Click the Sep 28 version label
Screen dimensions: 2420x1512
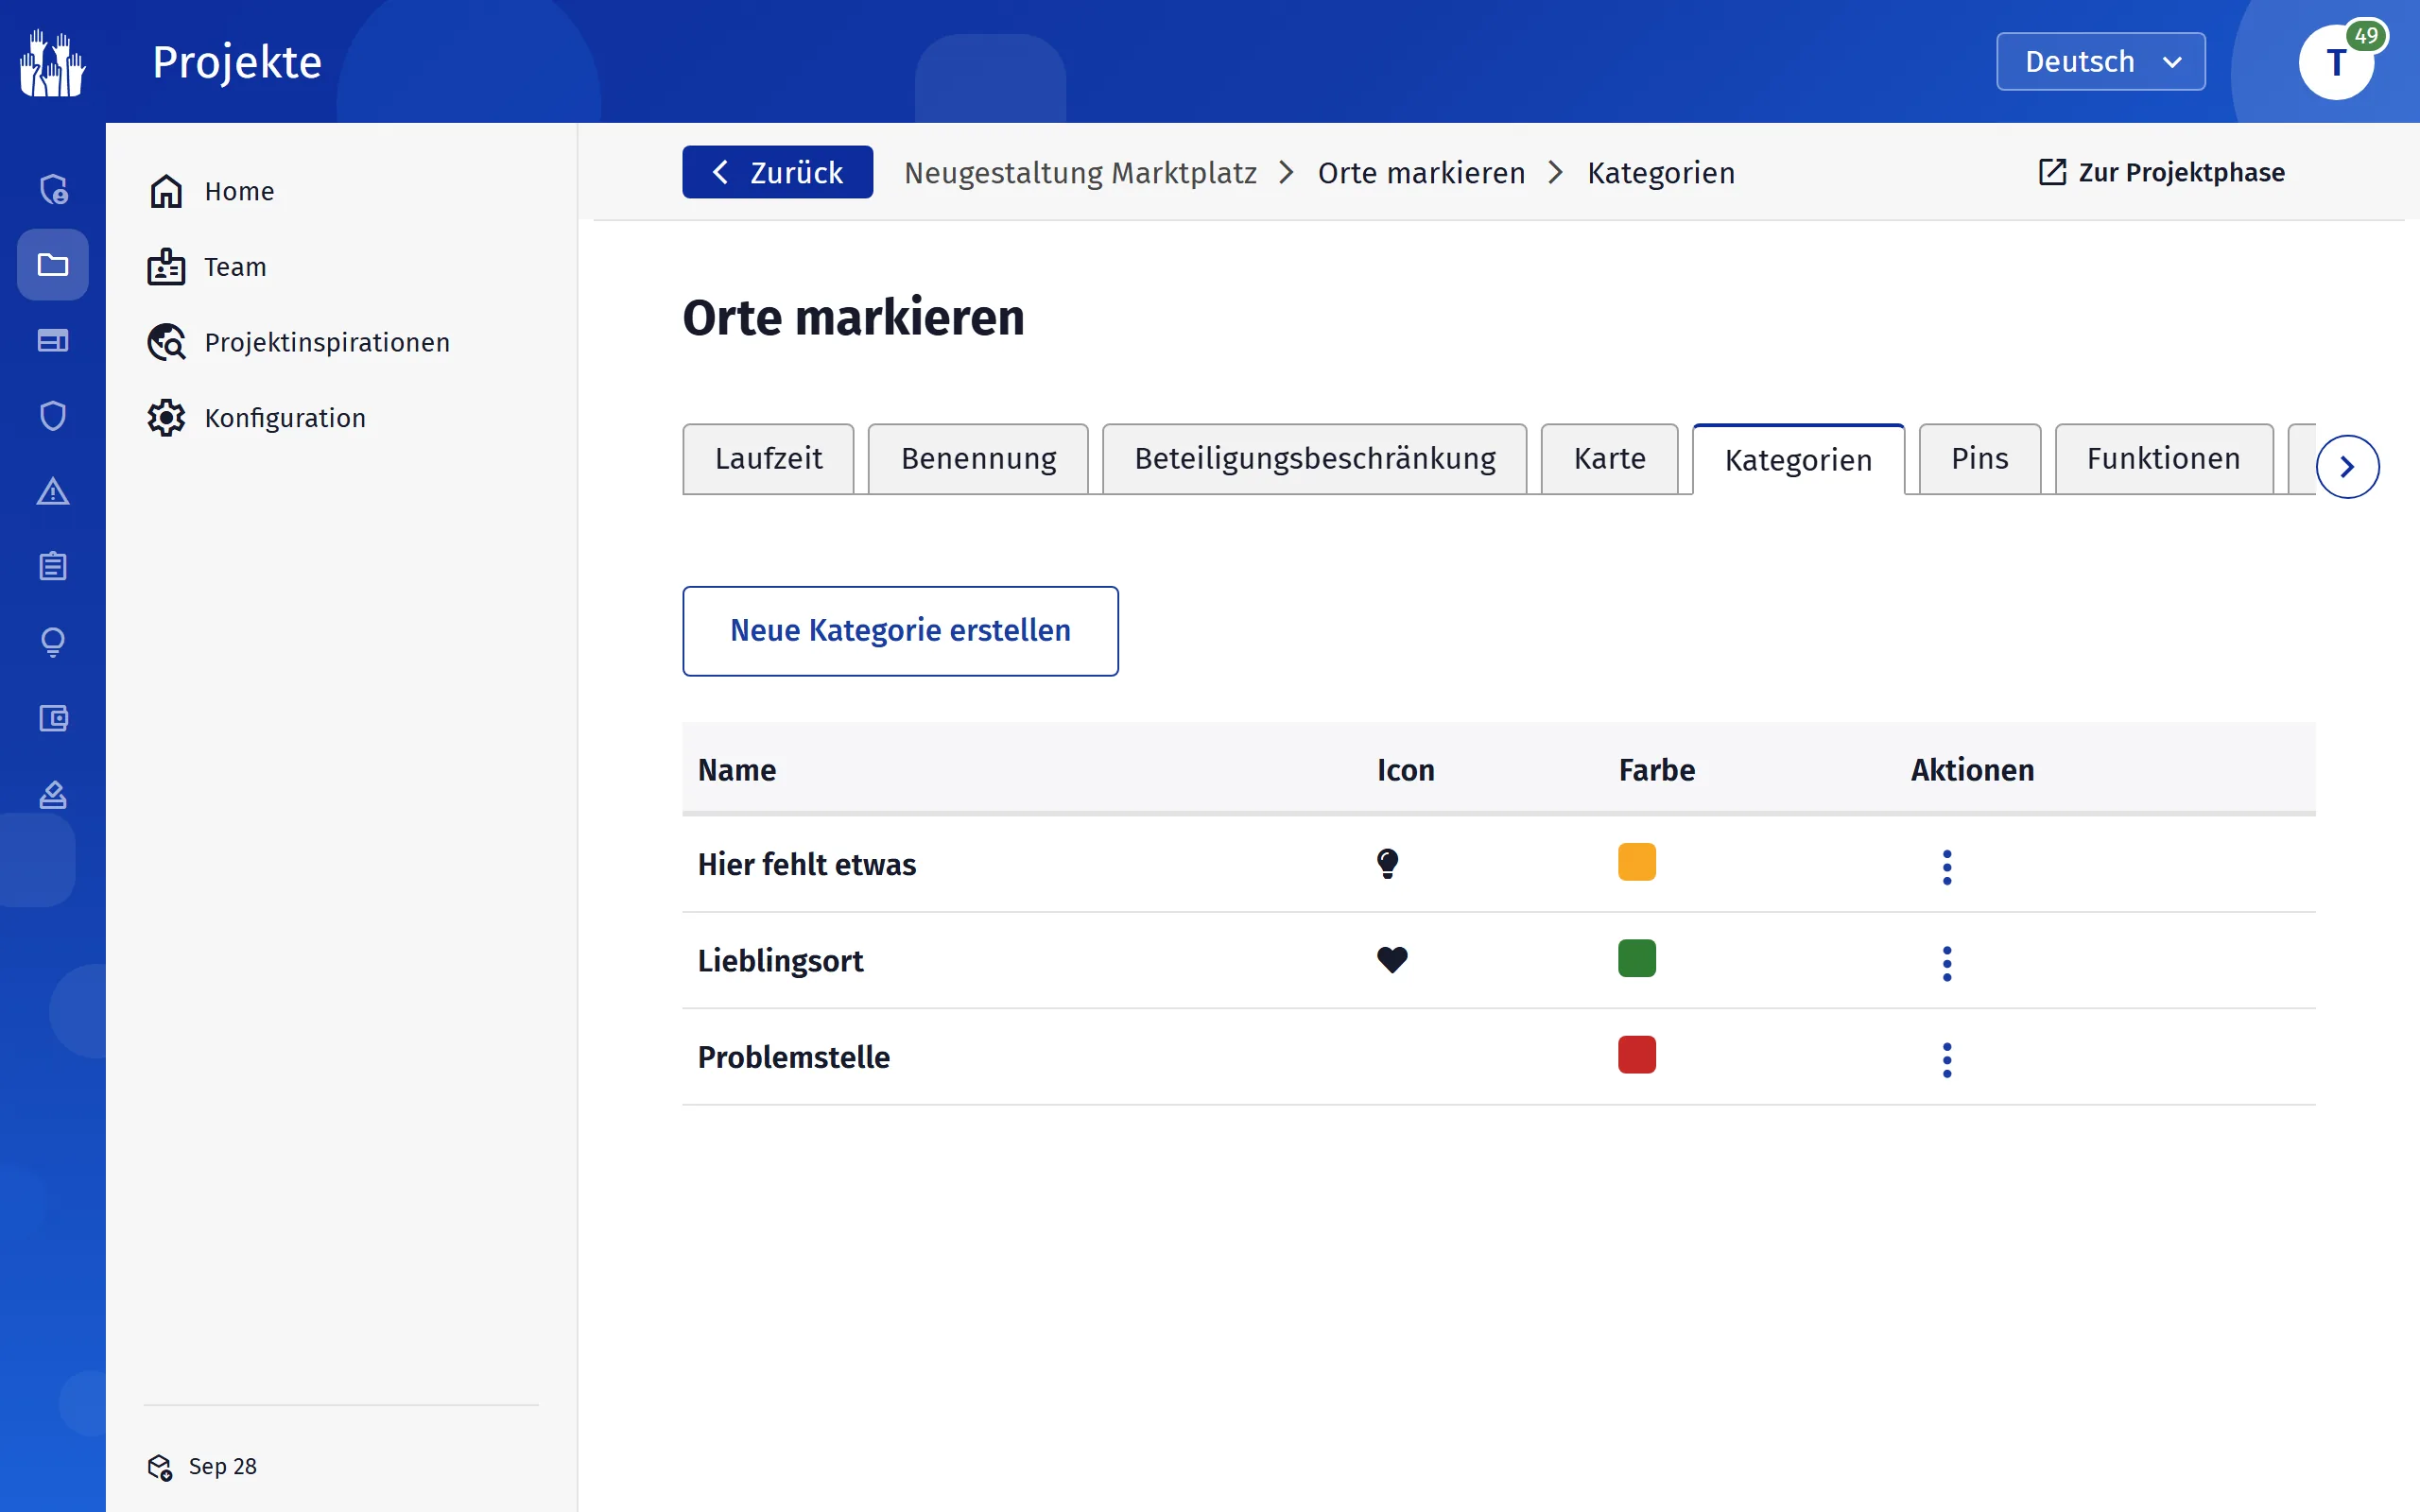coord(223,1467)
